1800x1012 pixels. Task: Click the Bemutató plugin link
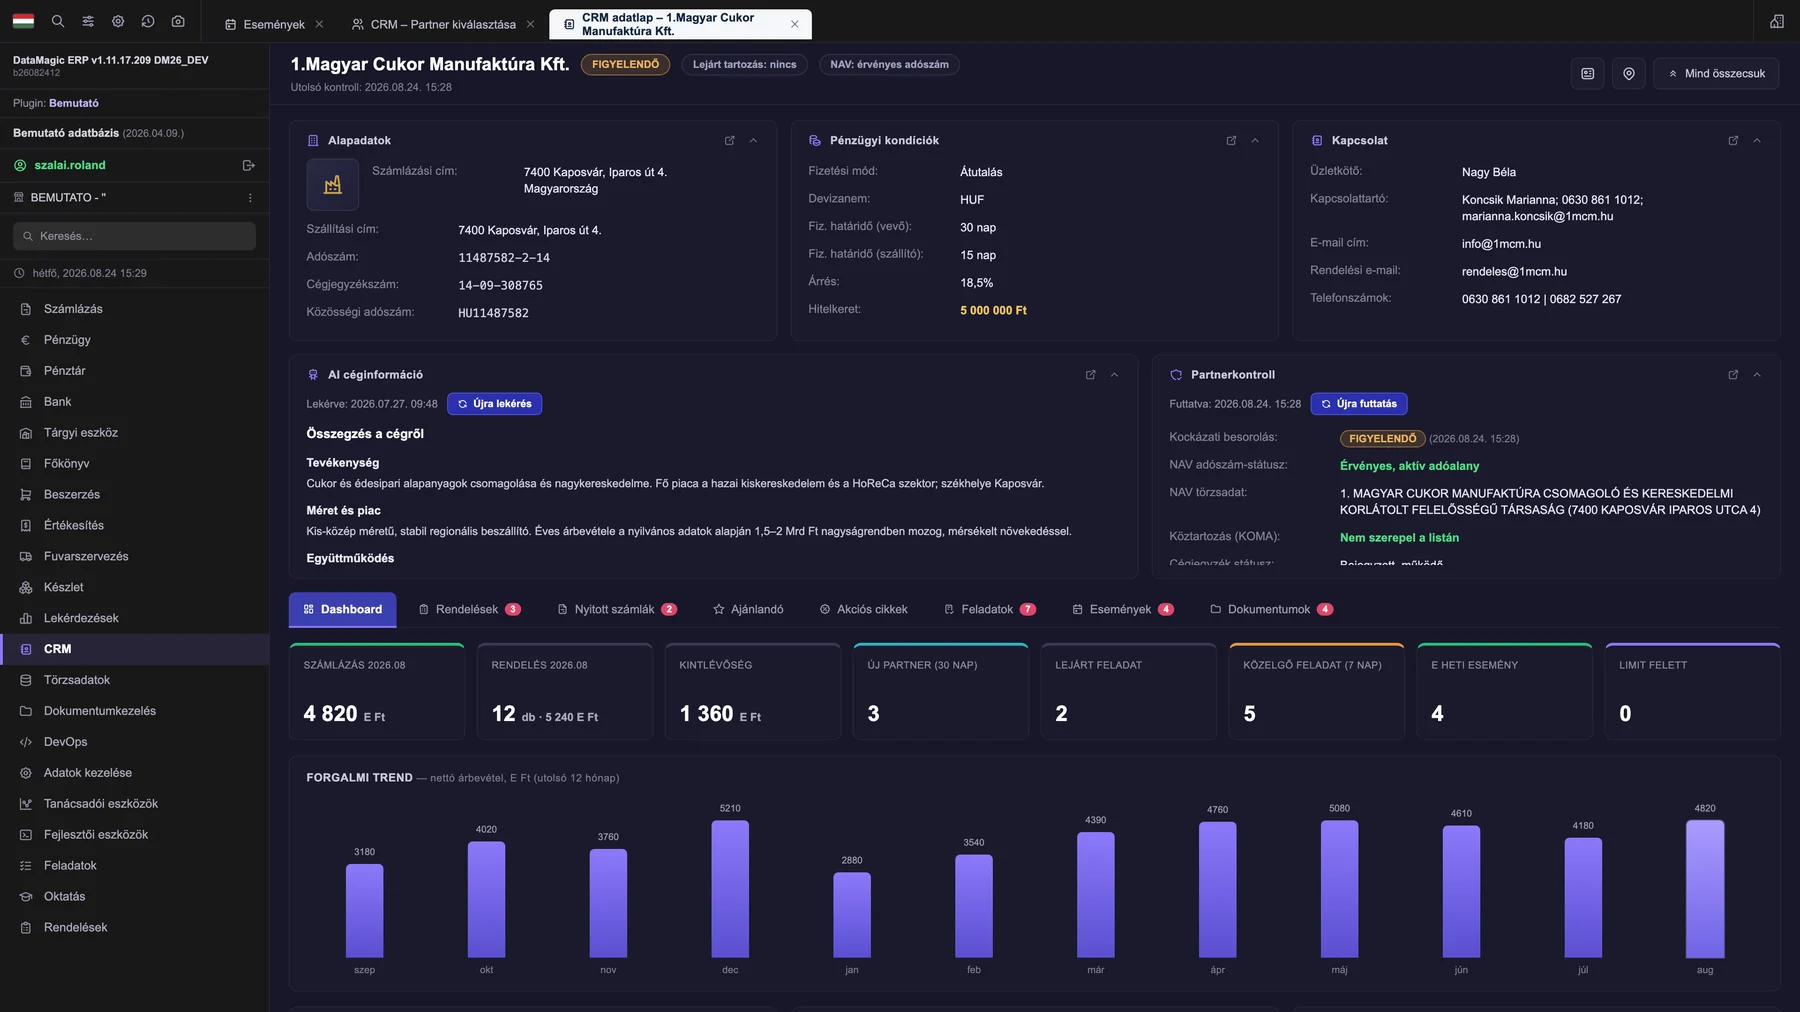[x=74, y=103]
